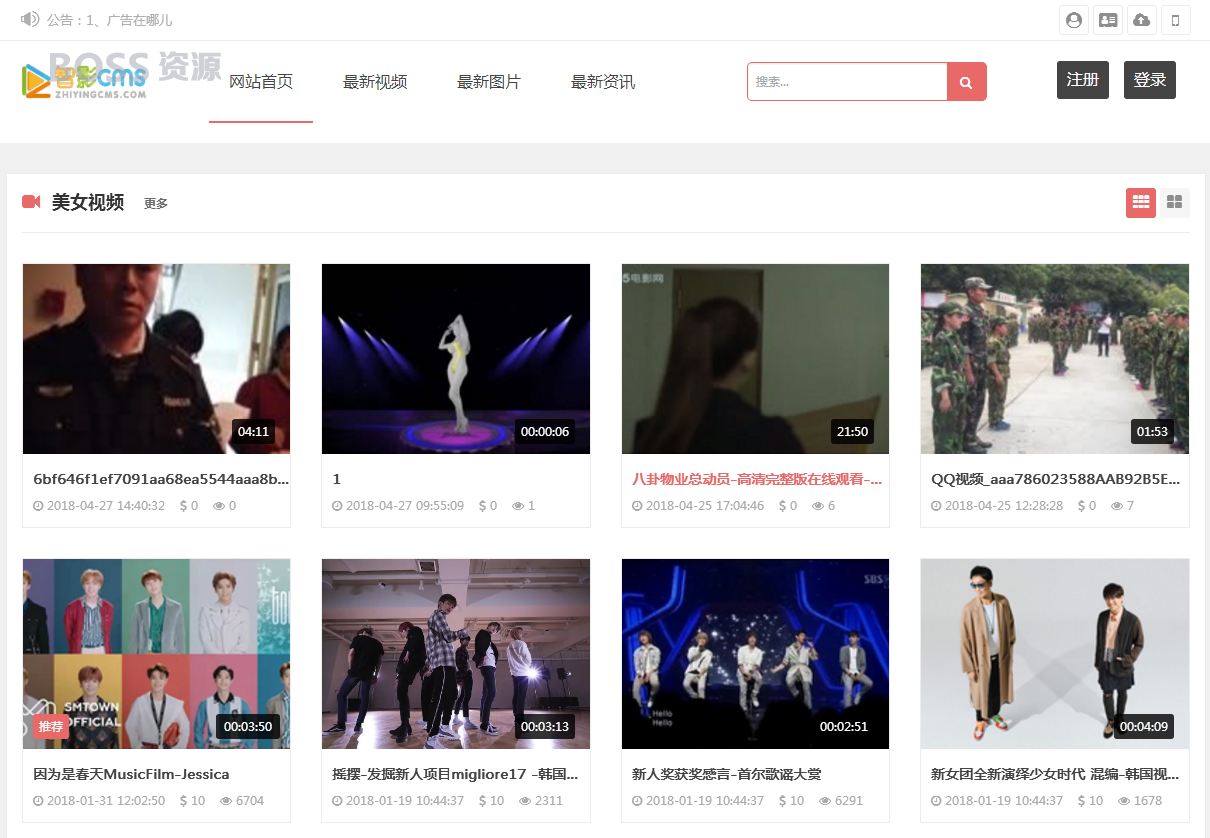Click the 04:11 duration badge

[253, 432]
